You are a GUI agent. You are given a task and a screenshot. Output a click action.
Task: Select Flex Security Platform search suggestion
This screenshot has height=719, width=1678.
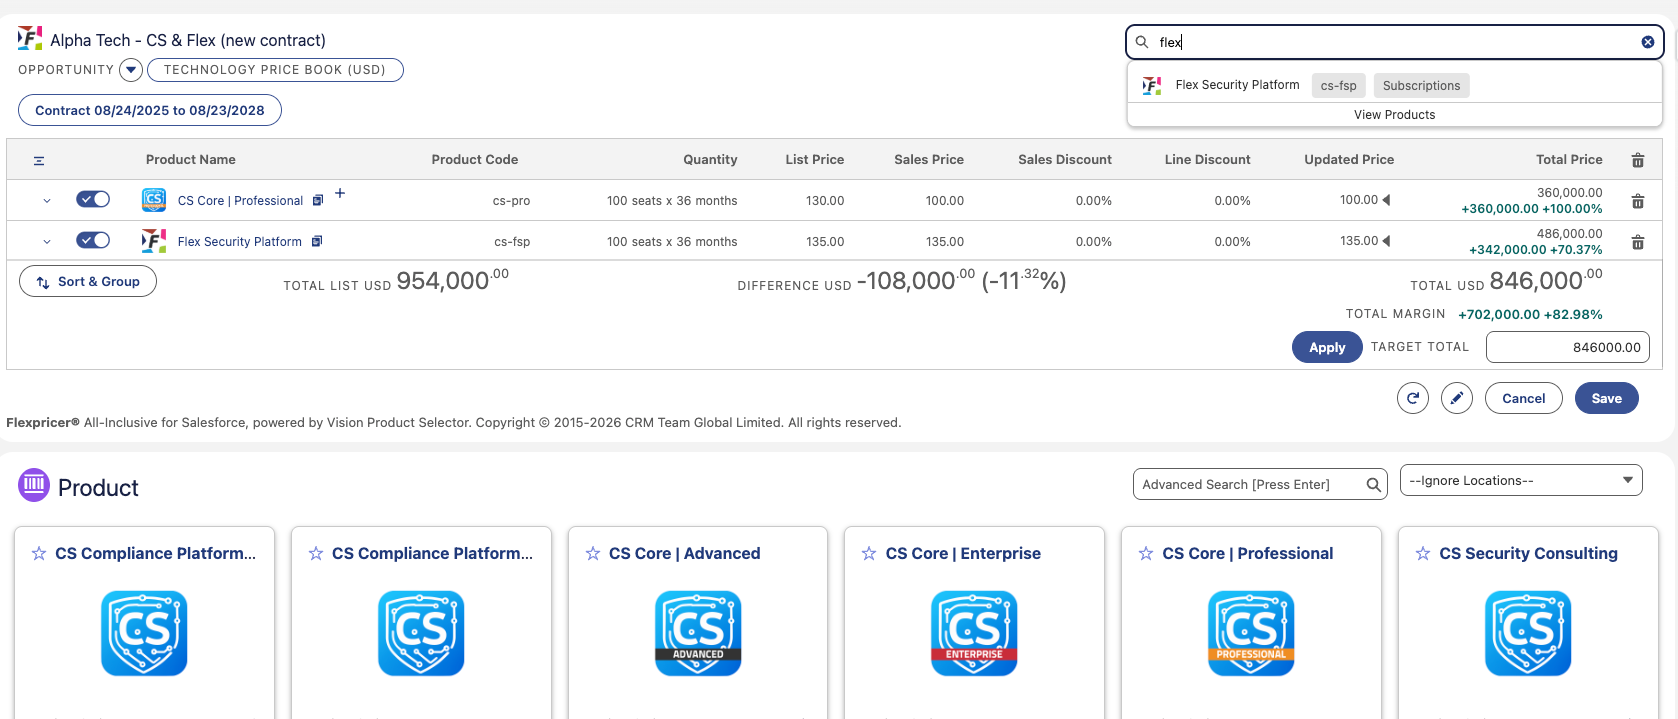(x=1237, y=85)
